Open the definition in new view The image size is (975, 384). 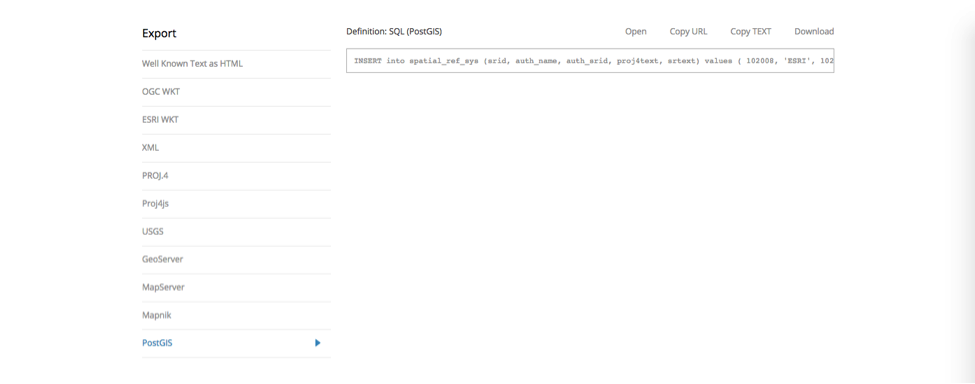coord(635,31)
